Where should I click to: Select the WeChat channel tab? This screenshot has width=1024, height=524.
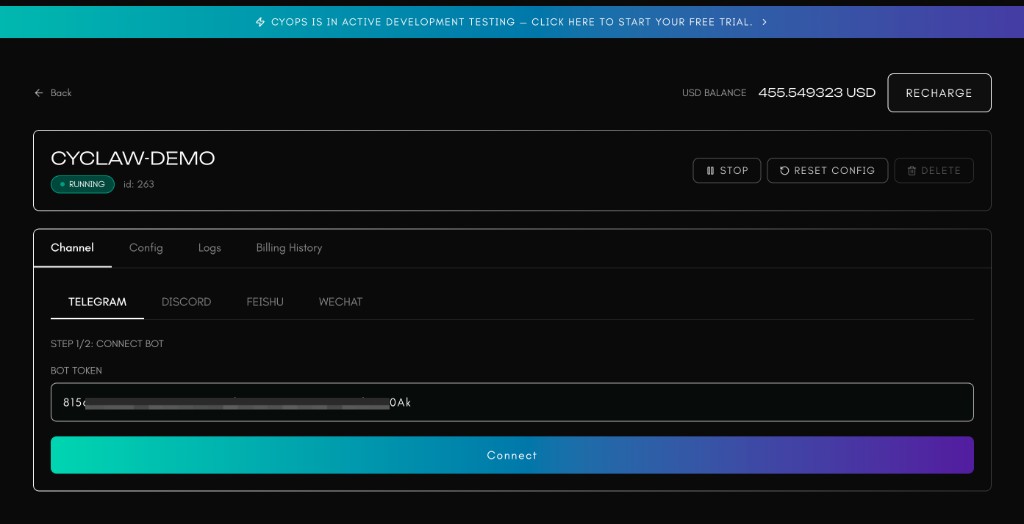click(x=340, y=302)
